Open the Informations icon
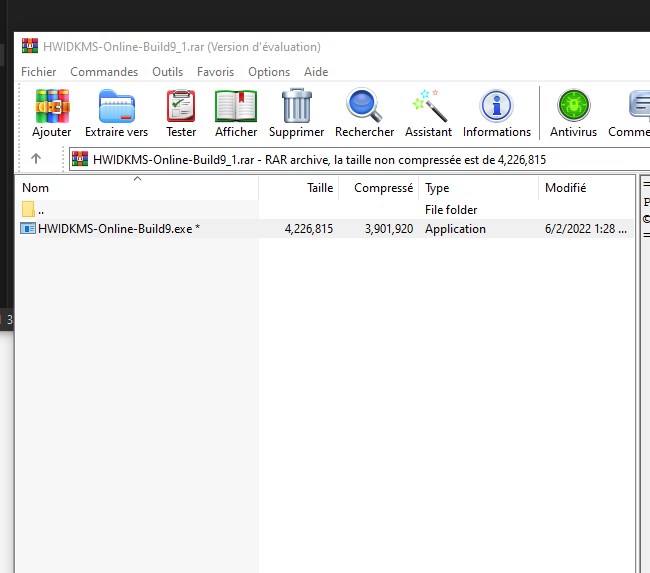Image resolution: width=650 pixels, height=573 pixels. point(496,106)
